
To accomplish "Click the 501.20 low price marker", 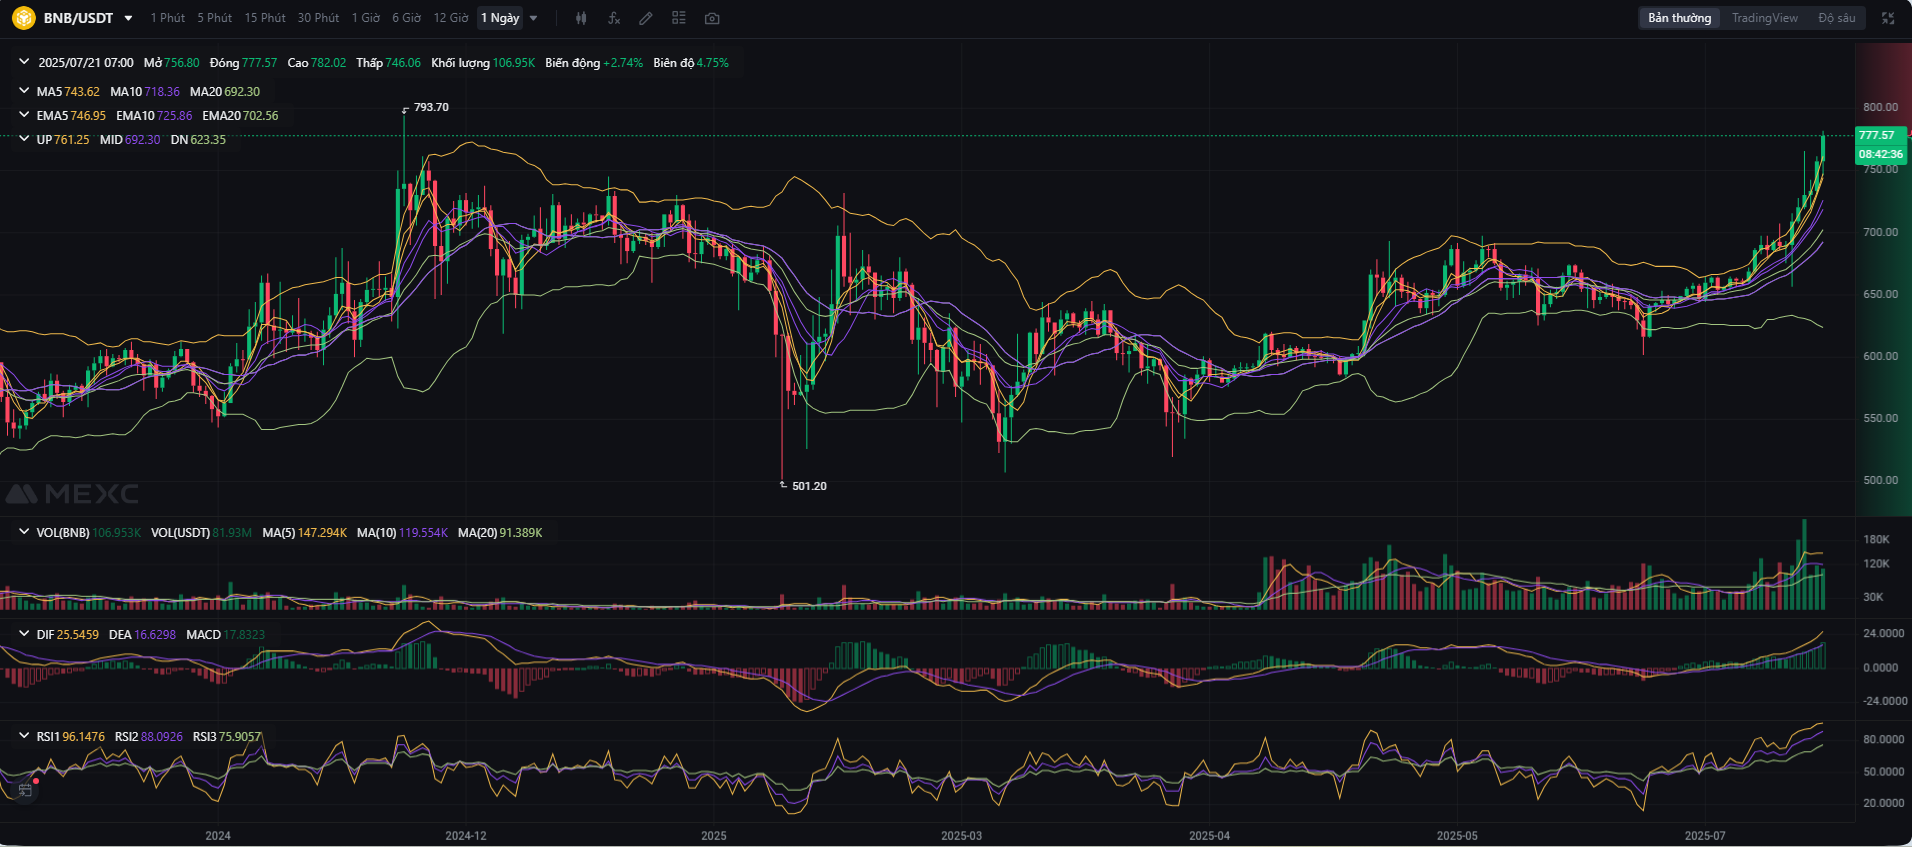I will (x=809, y=486).
